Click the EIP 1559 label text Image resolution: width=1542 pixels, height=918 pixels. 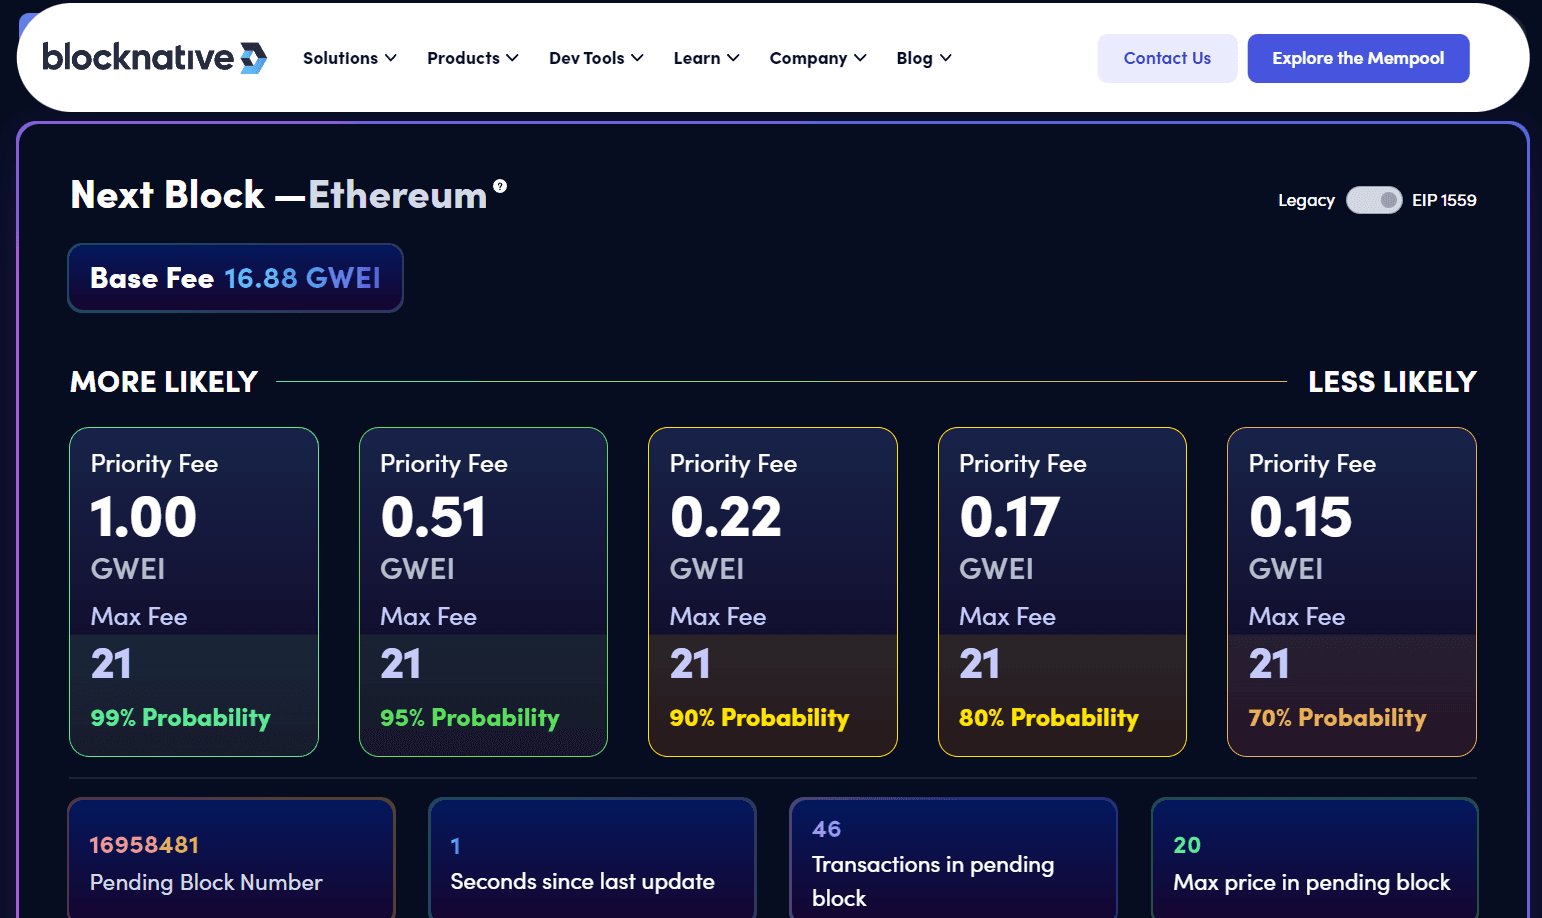1444,200
